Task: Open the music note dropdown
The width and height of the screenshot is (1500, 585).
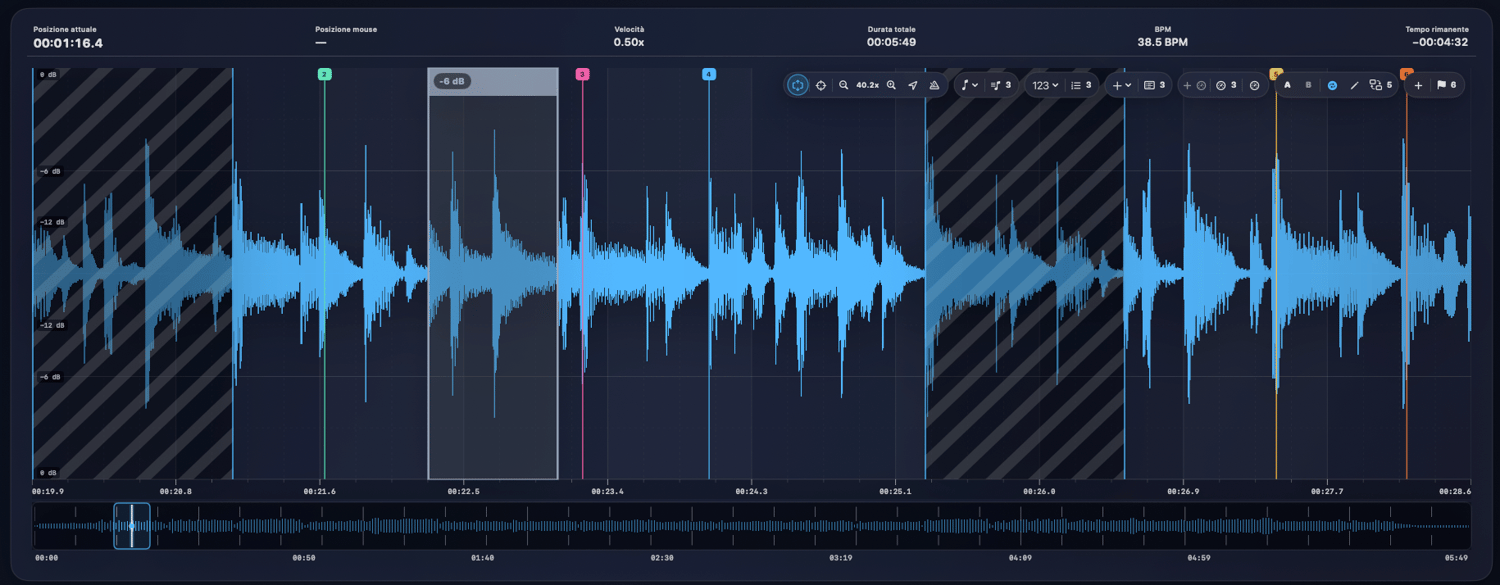Action: (x=969, y=85)
